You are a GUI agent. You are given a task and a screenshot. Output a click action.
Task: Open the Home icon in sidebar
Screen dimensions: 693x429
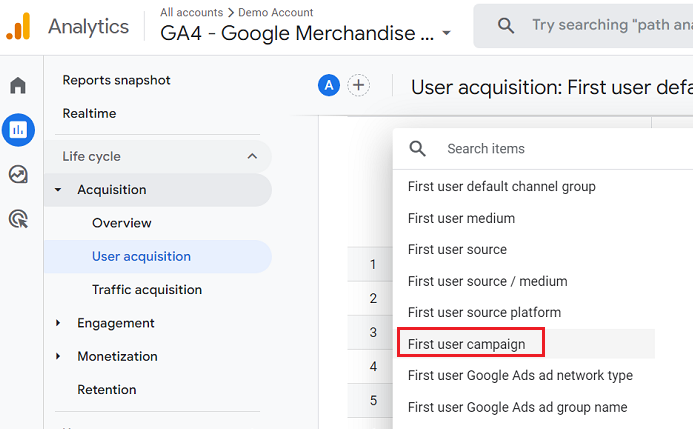click(x=18, y=85)
